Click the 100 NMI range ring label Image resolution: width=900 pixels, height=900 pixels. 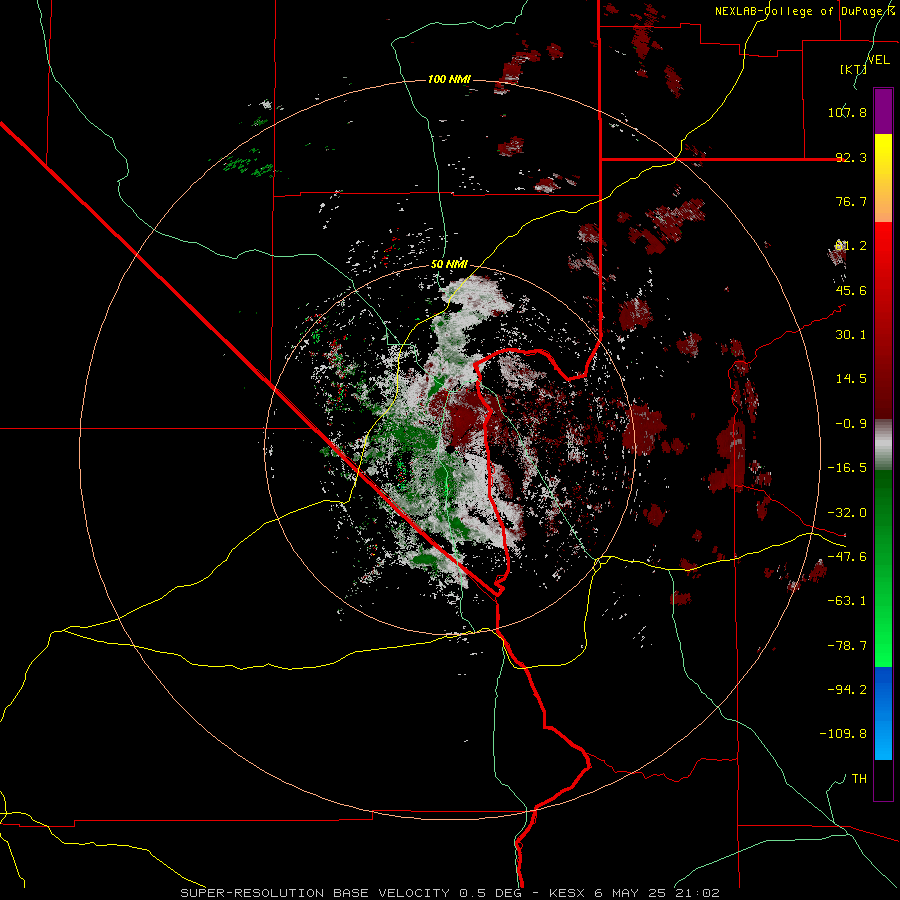pos(449,79)
